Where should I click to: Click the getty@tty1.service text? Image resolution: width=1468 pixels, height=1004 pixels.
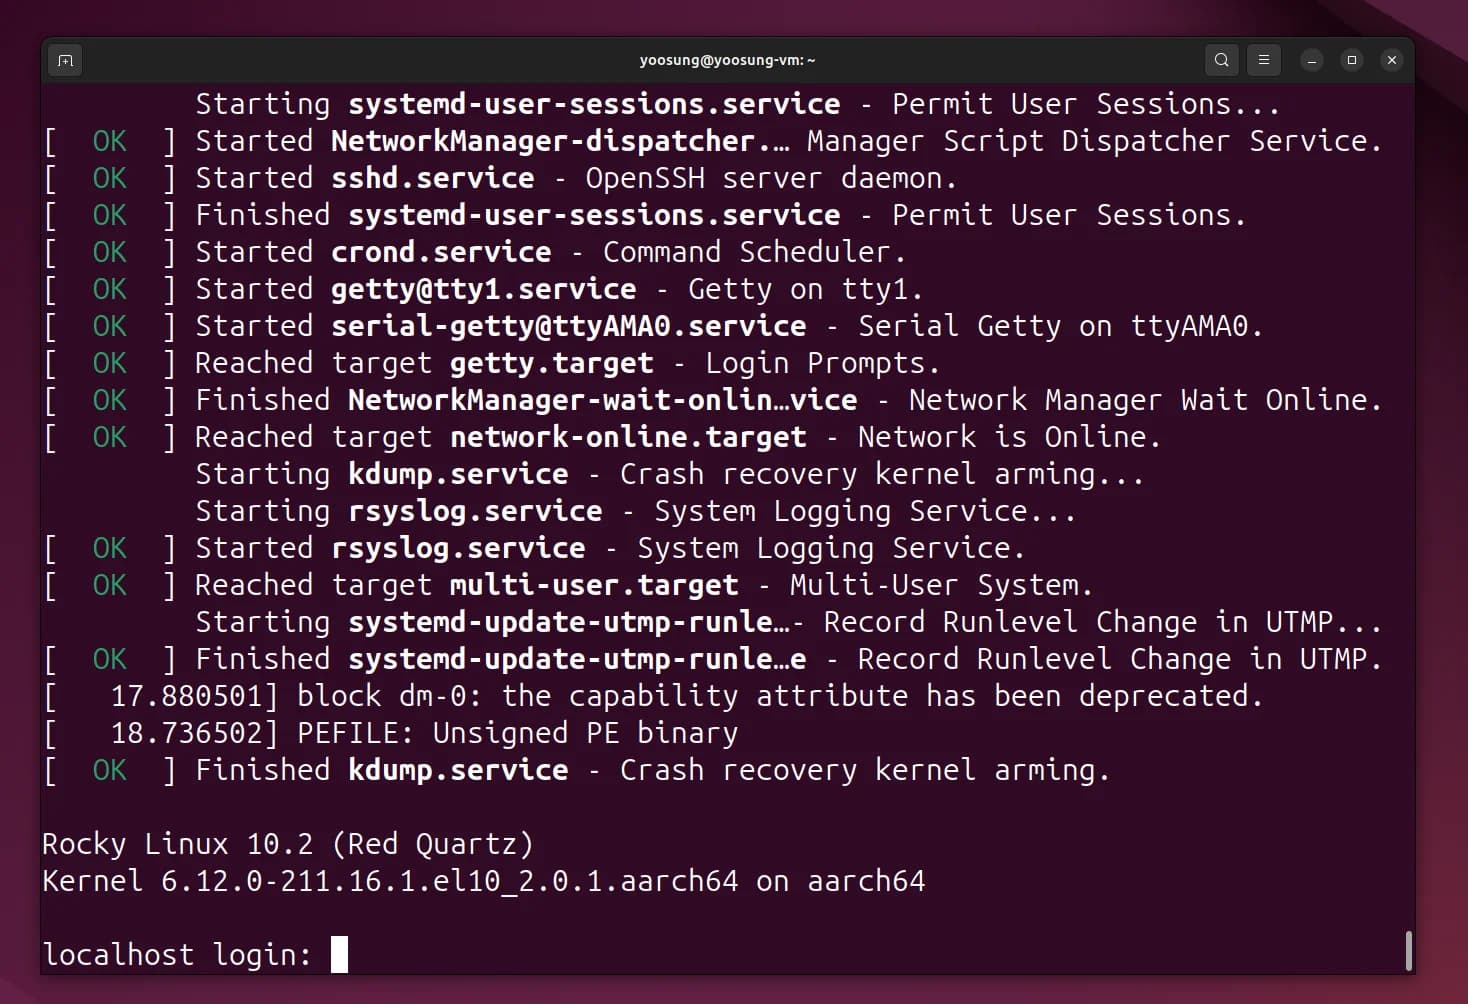(x=484, y=289)
